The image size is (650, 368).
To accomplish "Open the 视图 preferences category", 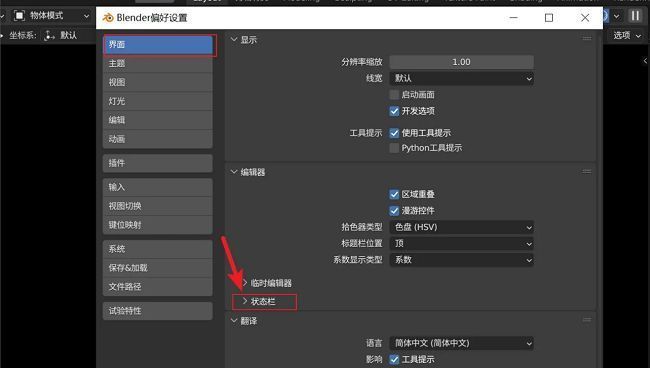I will pos(158,82).
